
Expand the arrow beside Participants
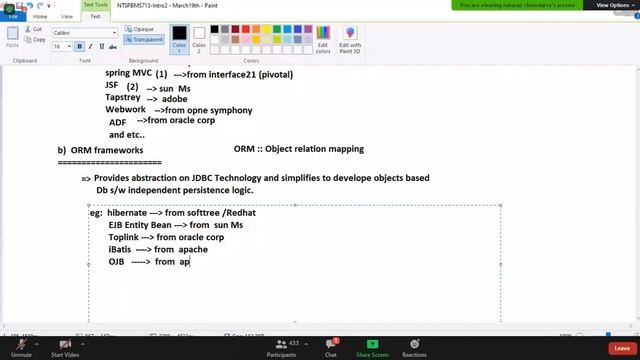click(x=306, y=344)
